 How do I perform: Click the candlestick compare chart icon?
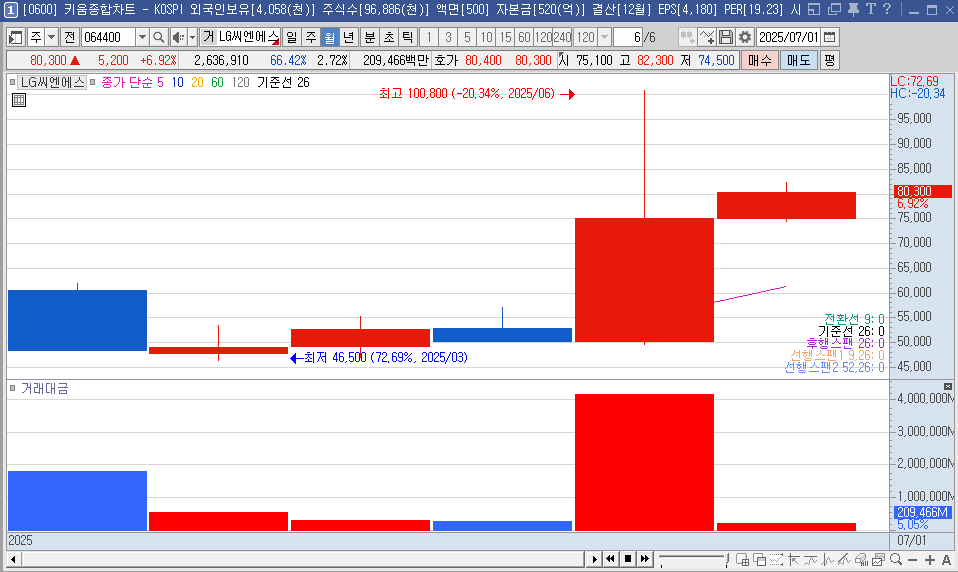[687, 37]
